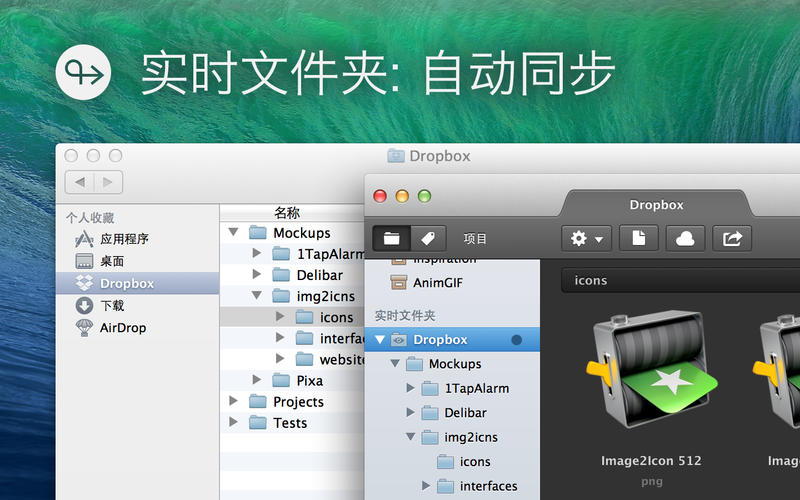This screenshot has width=800, height=500.
Task: Open AirDrop in Finder sidebar
Action: (122, 328)
